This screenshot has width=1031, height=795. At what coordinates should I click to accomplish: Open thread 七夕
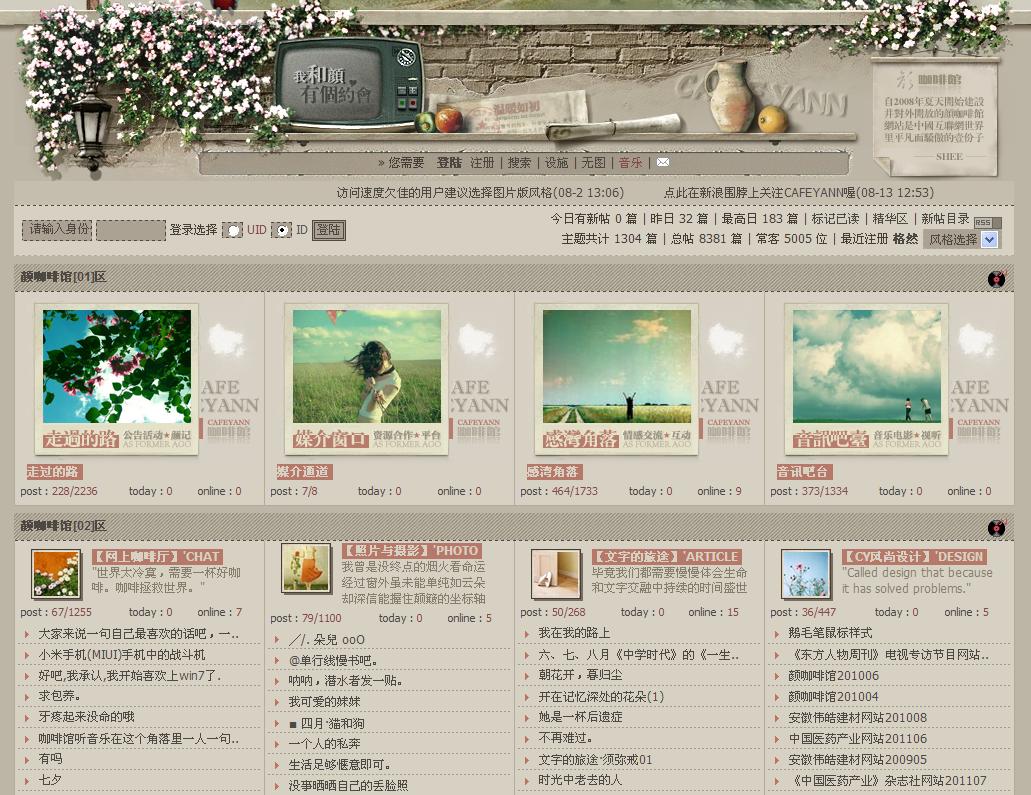coord(50,780)
